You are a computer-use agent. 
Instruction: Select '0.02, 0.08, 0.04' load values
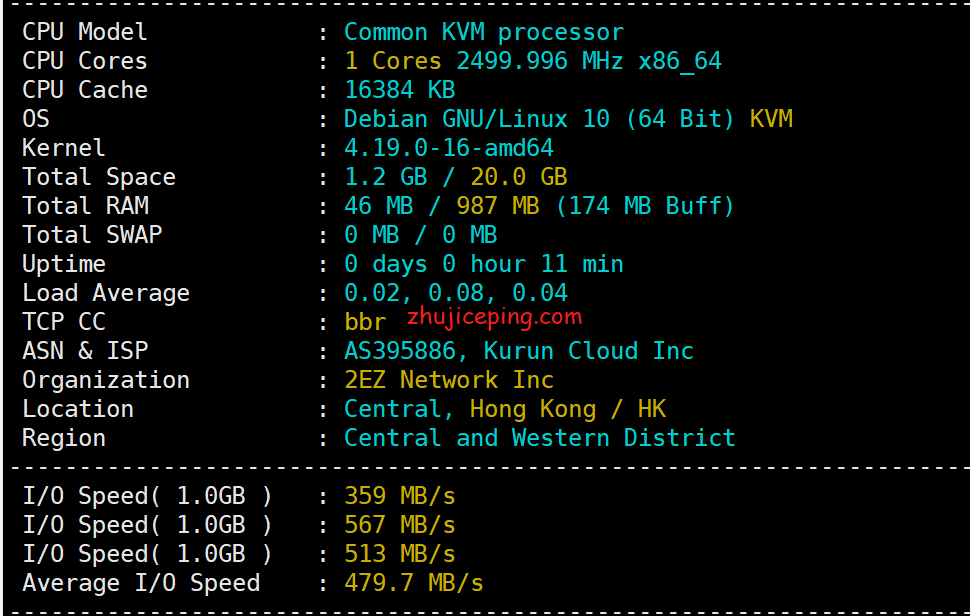tap(456, 293)
